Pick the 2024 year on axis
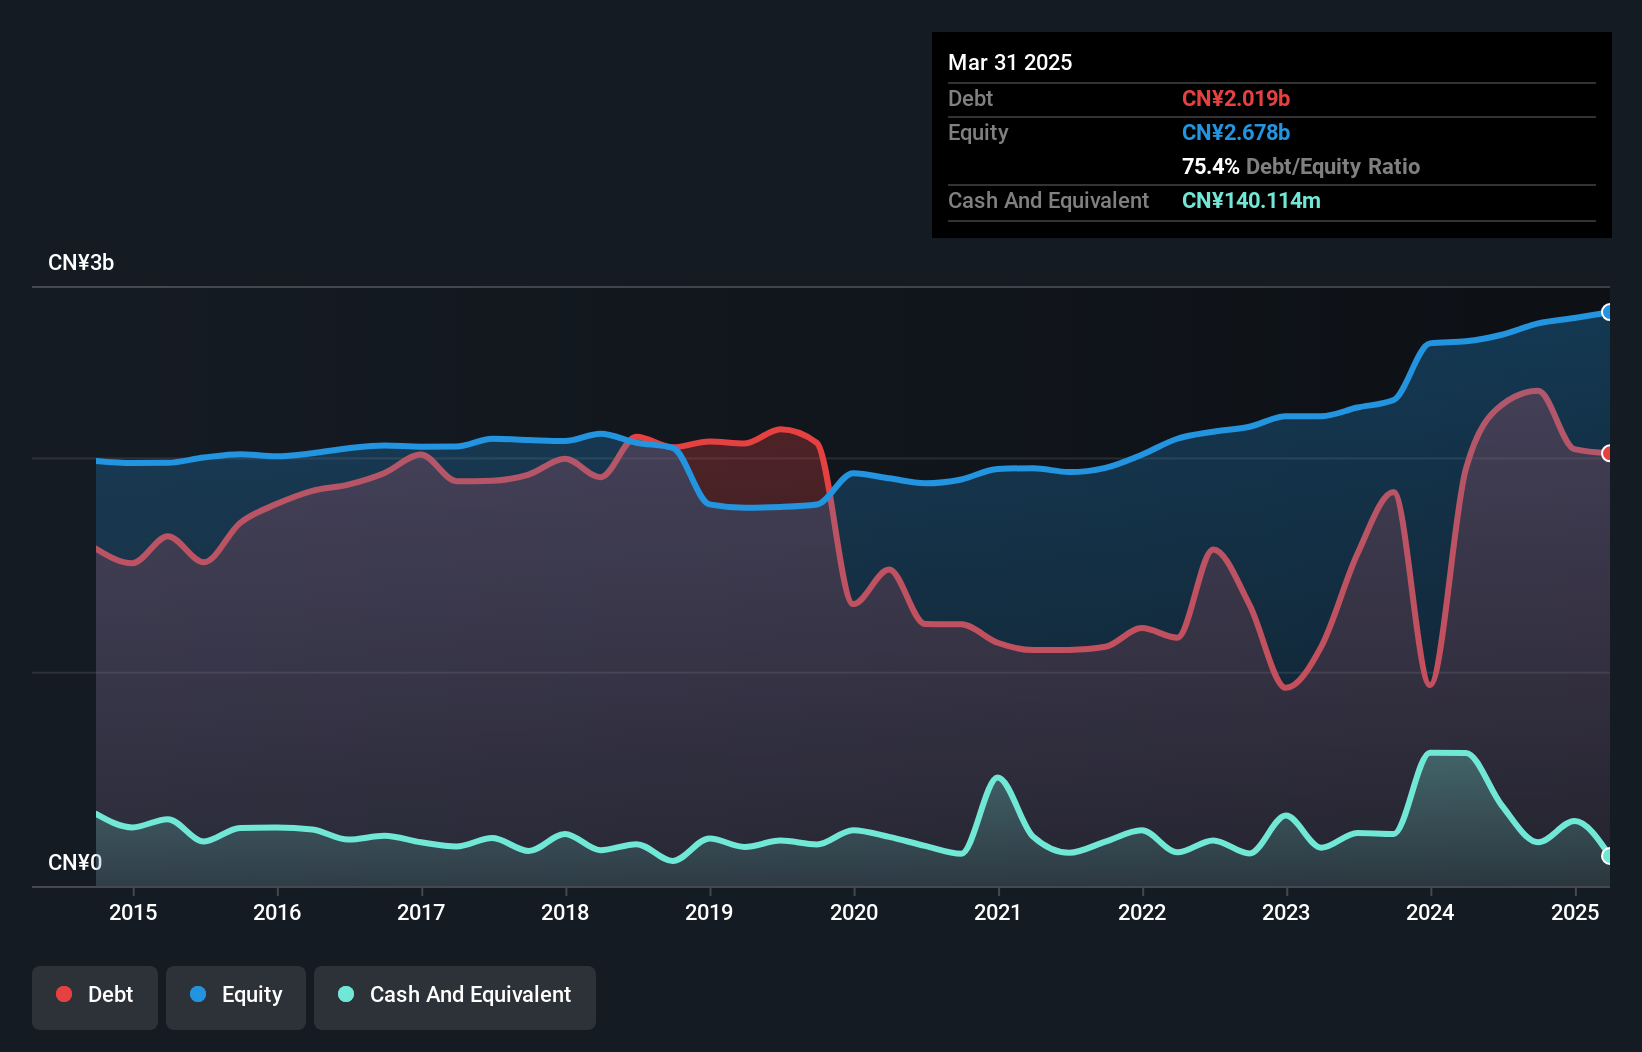1642x1052 pixels. [1430, 912]
